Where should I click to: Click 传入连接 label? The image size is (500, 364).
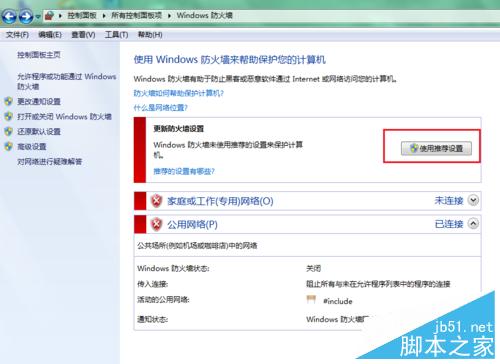tap(153, 284)
